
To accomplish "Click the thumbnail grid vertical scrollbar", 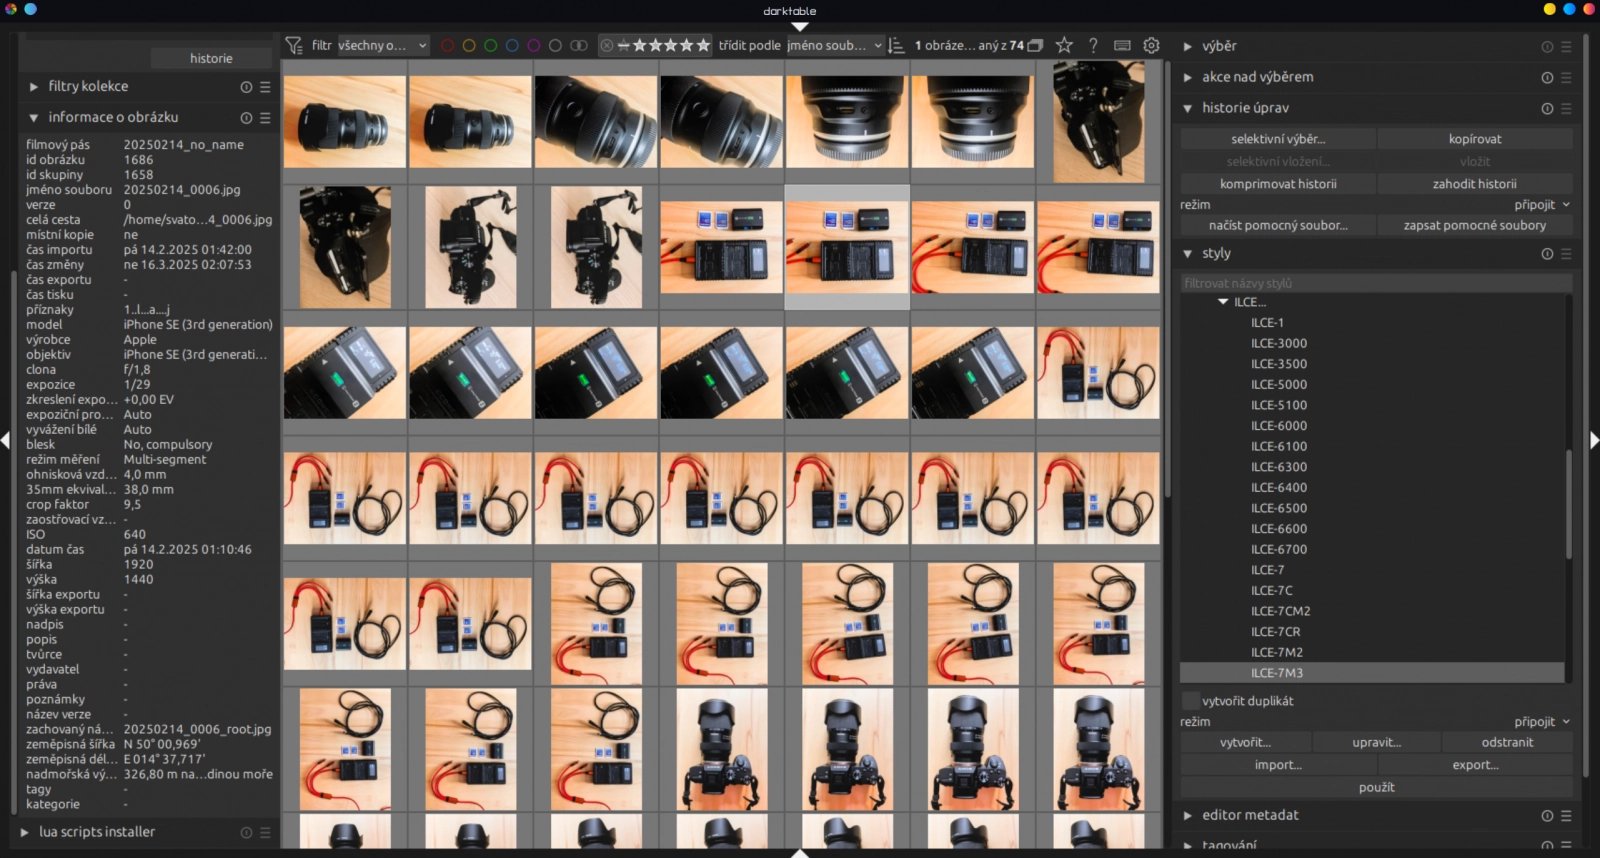I will tap(1167, 280).
